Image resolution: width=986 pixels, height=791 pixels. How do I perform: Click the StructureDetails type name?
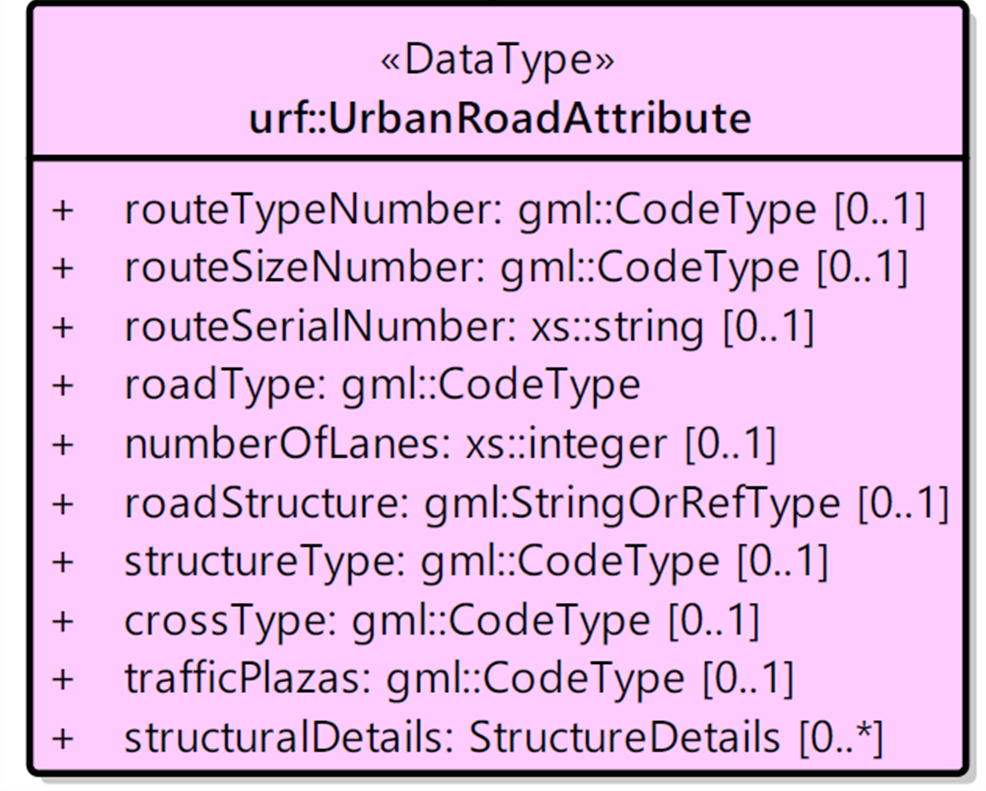click(625, 737)
